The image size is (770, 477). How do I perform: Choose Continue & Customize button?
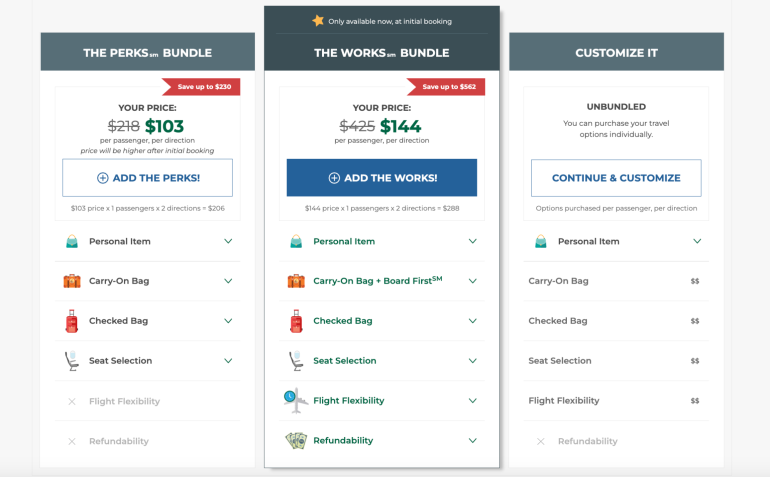pyautogui.click(x=616, y=178)
